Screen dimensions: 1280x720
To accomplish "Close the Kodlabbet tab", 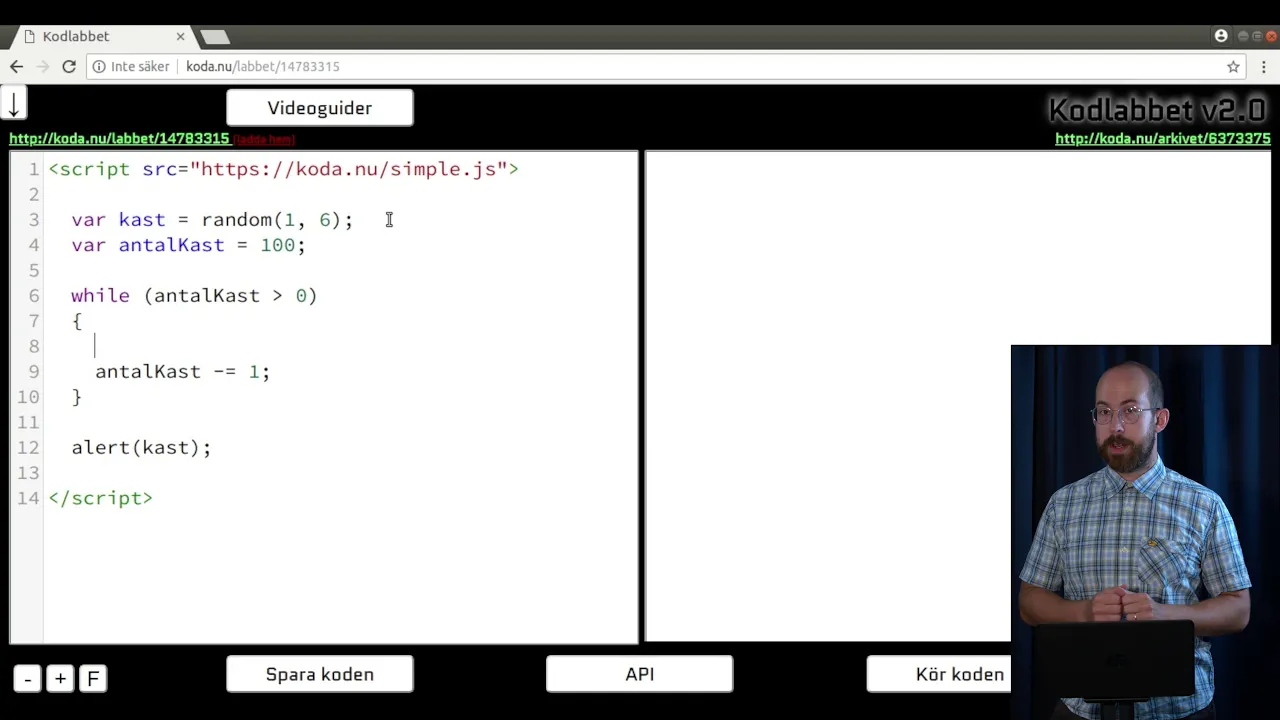I will (180, 36).
